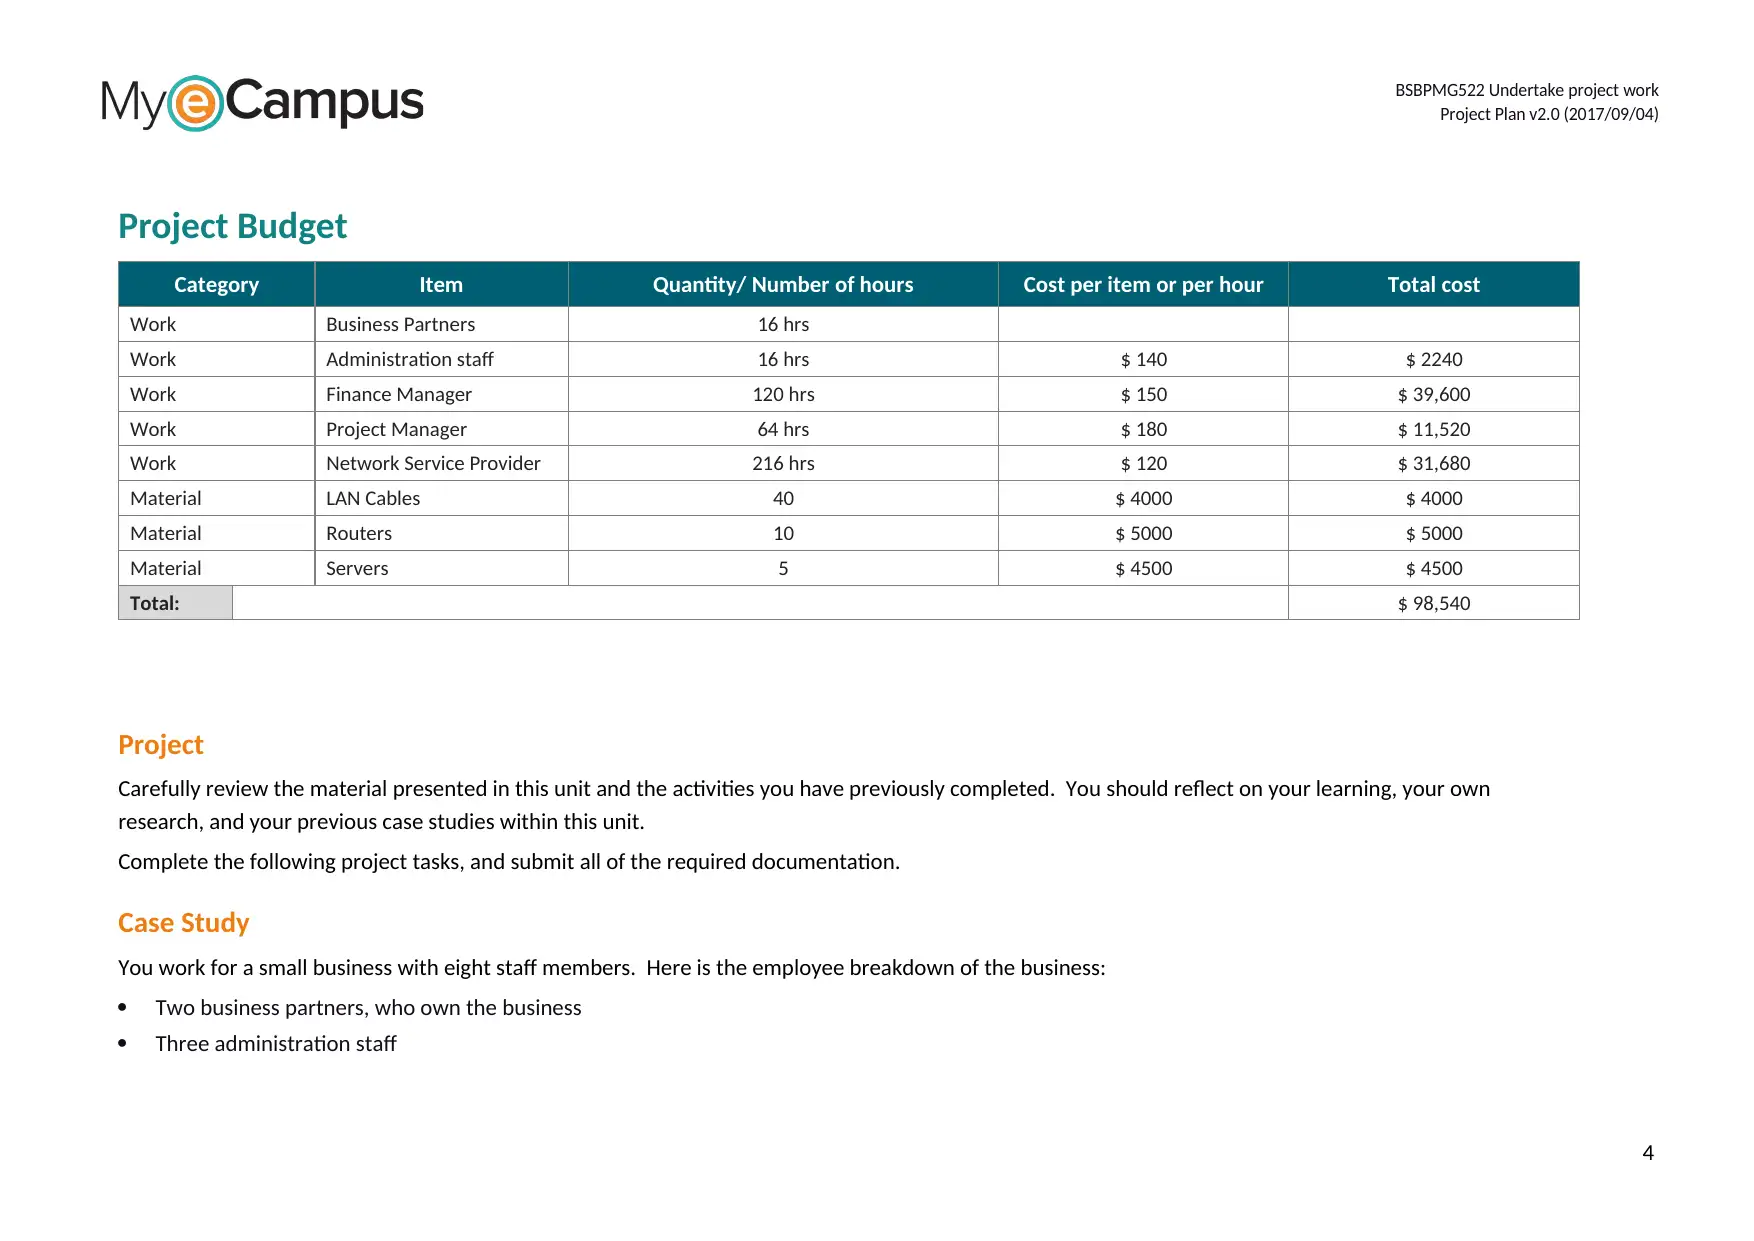Click 'BSBPMG522 Undertake project work' header text
The image size is (1754, 1241).
click(x=1526, y=90)
